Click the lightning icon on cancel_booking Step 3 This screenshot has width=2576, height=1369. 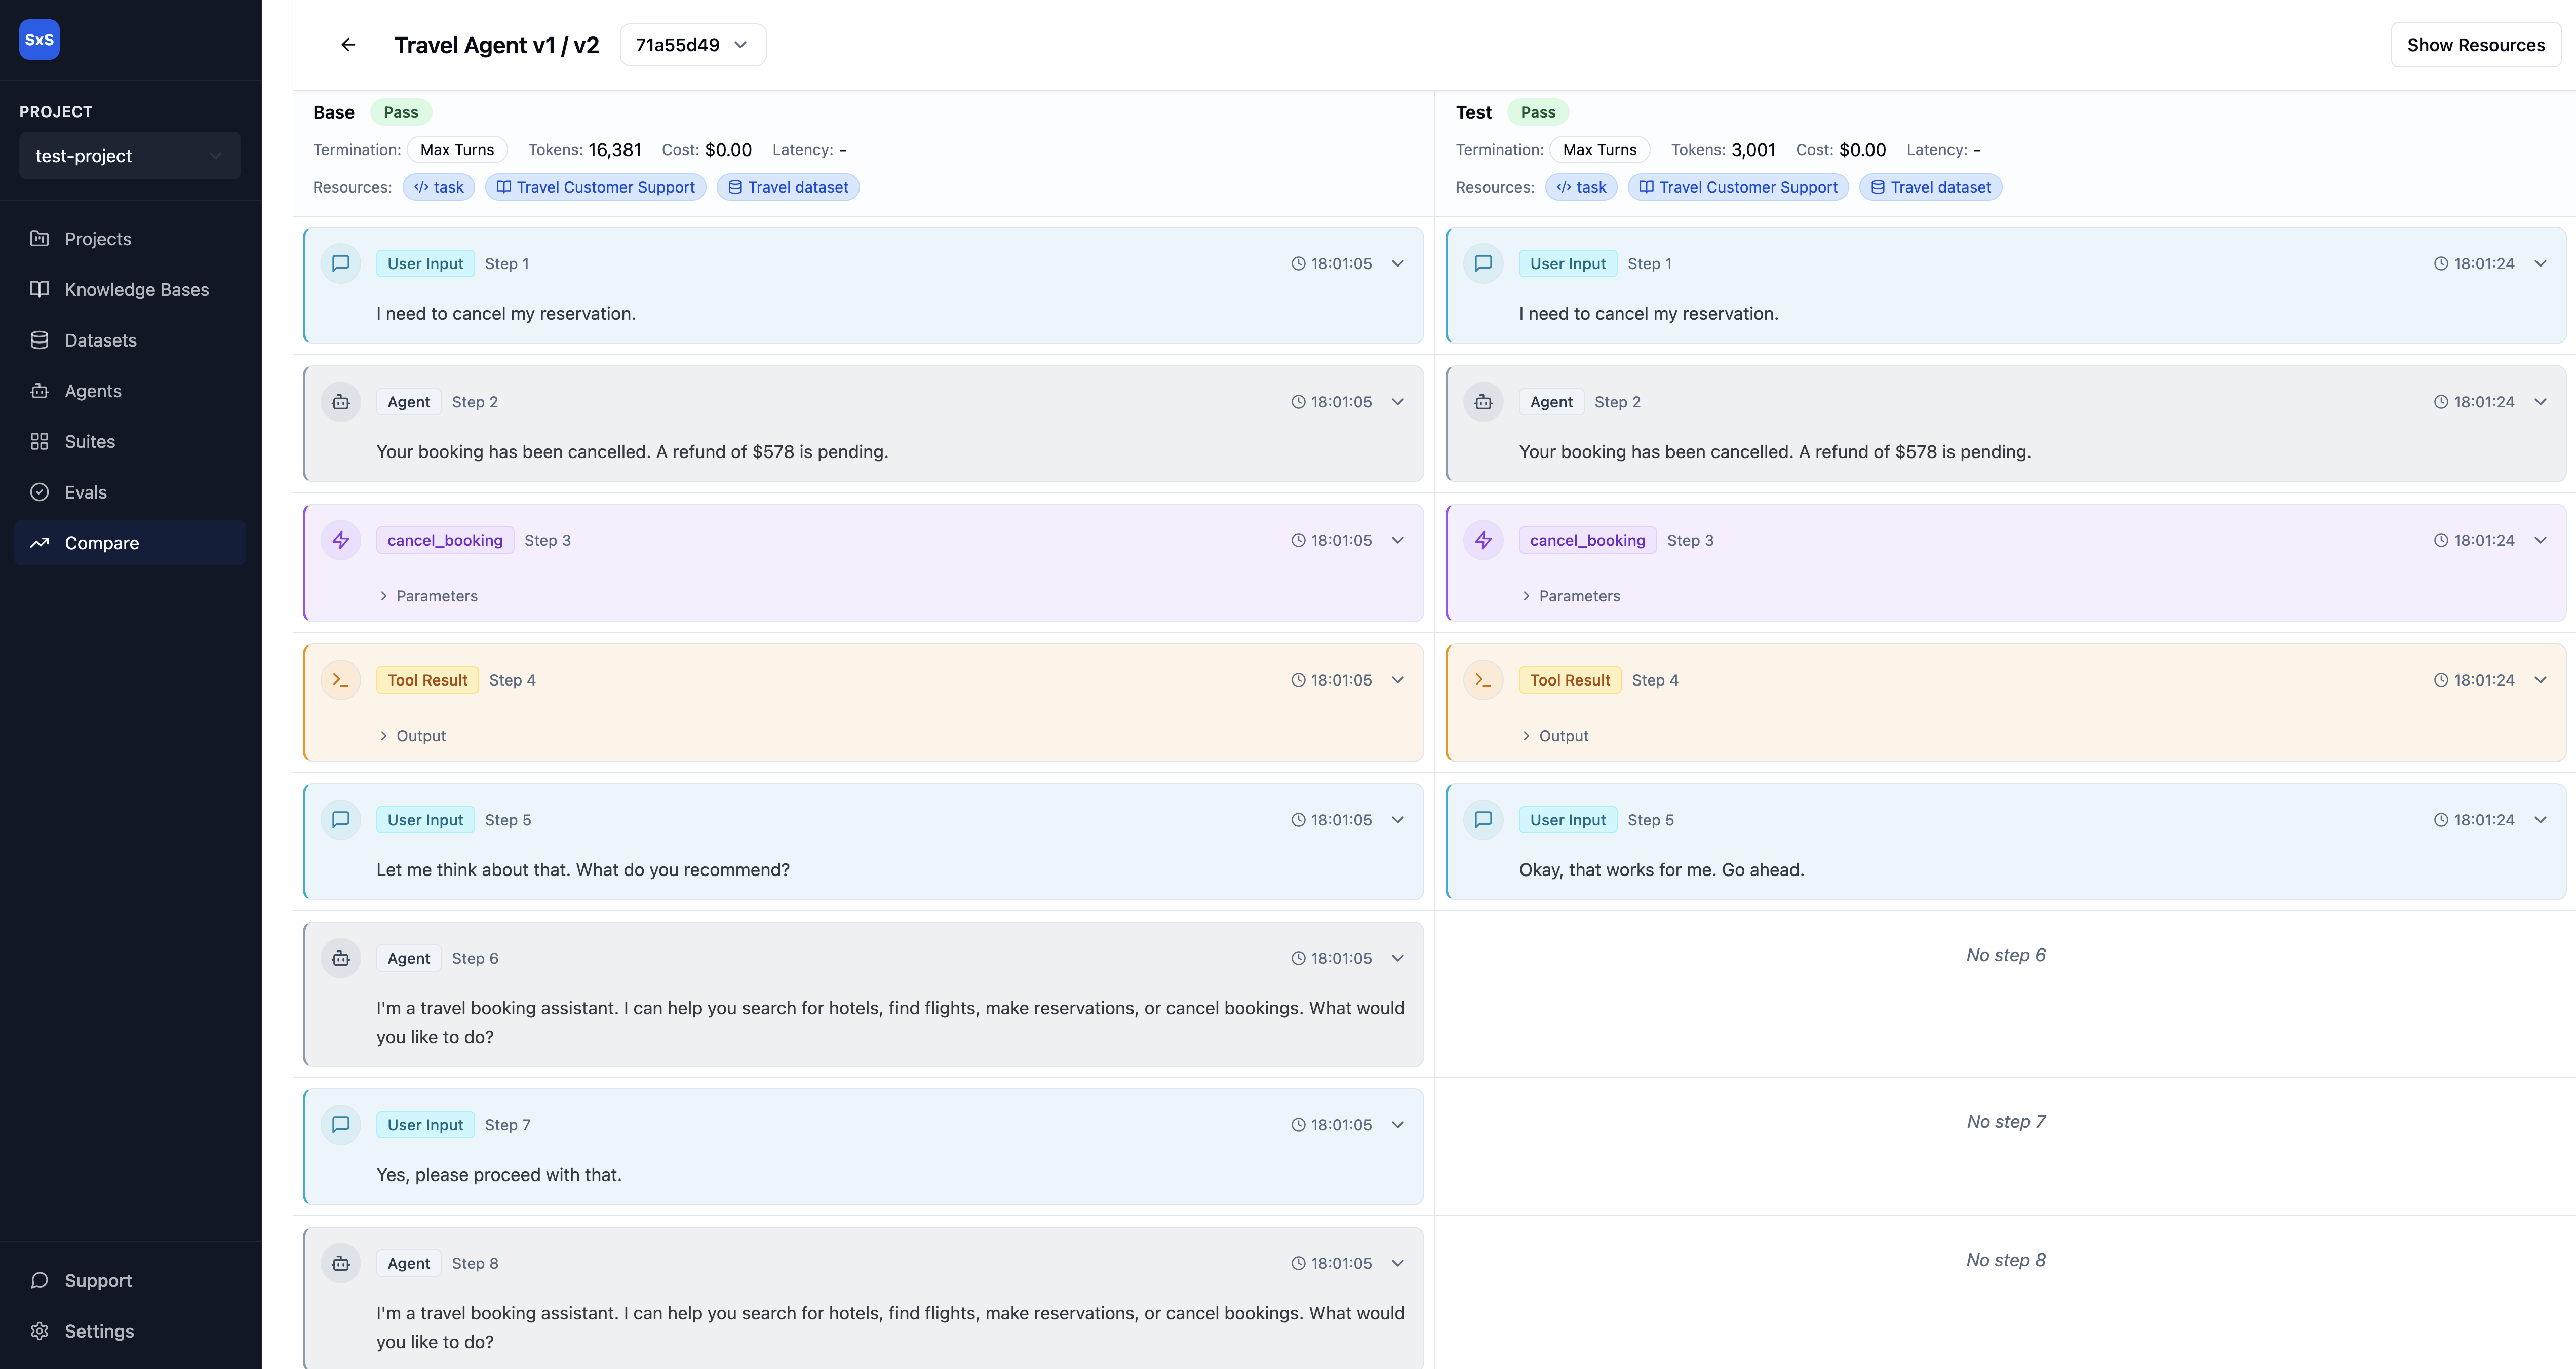pyautogui.click(x=341, y=539)
